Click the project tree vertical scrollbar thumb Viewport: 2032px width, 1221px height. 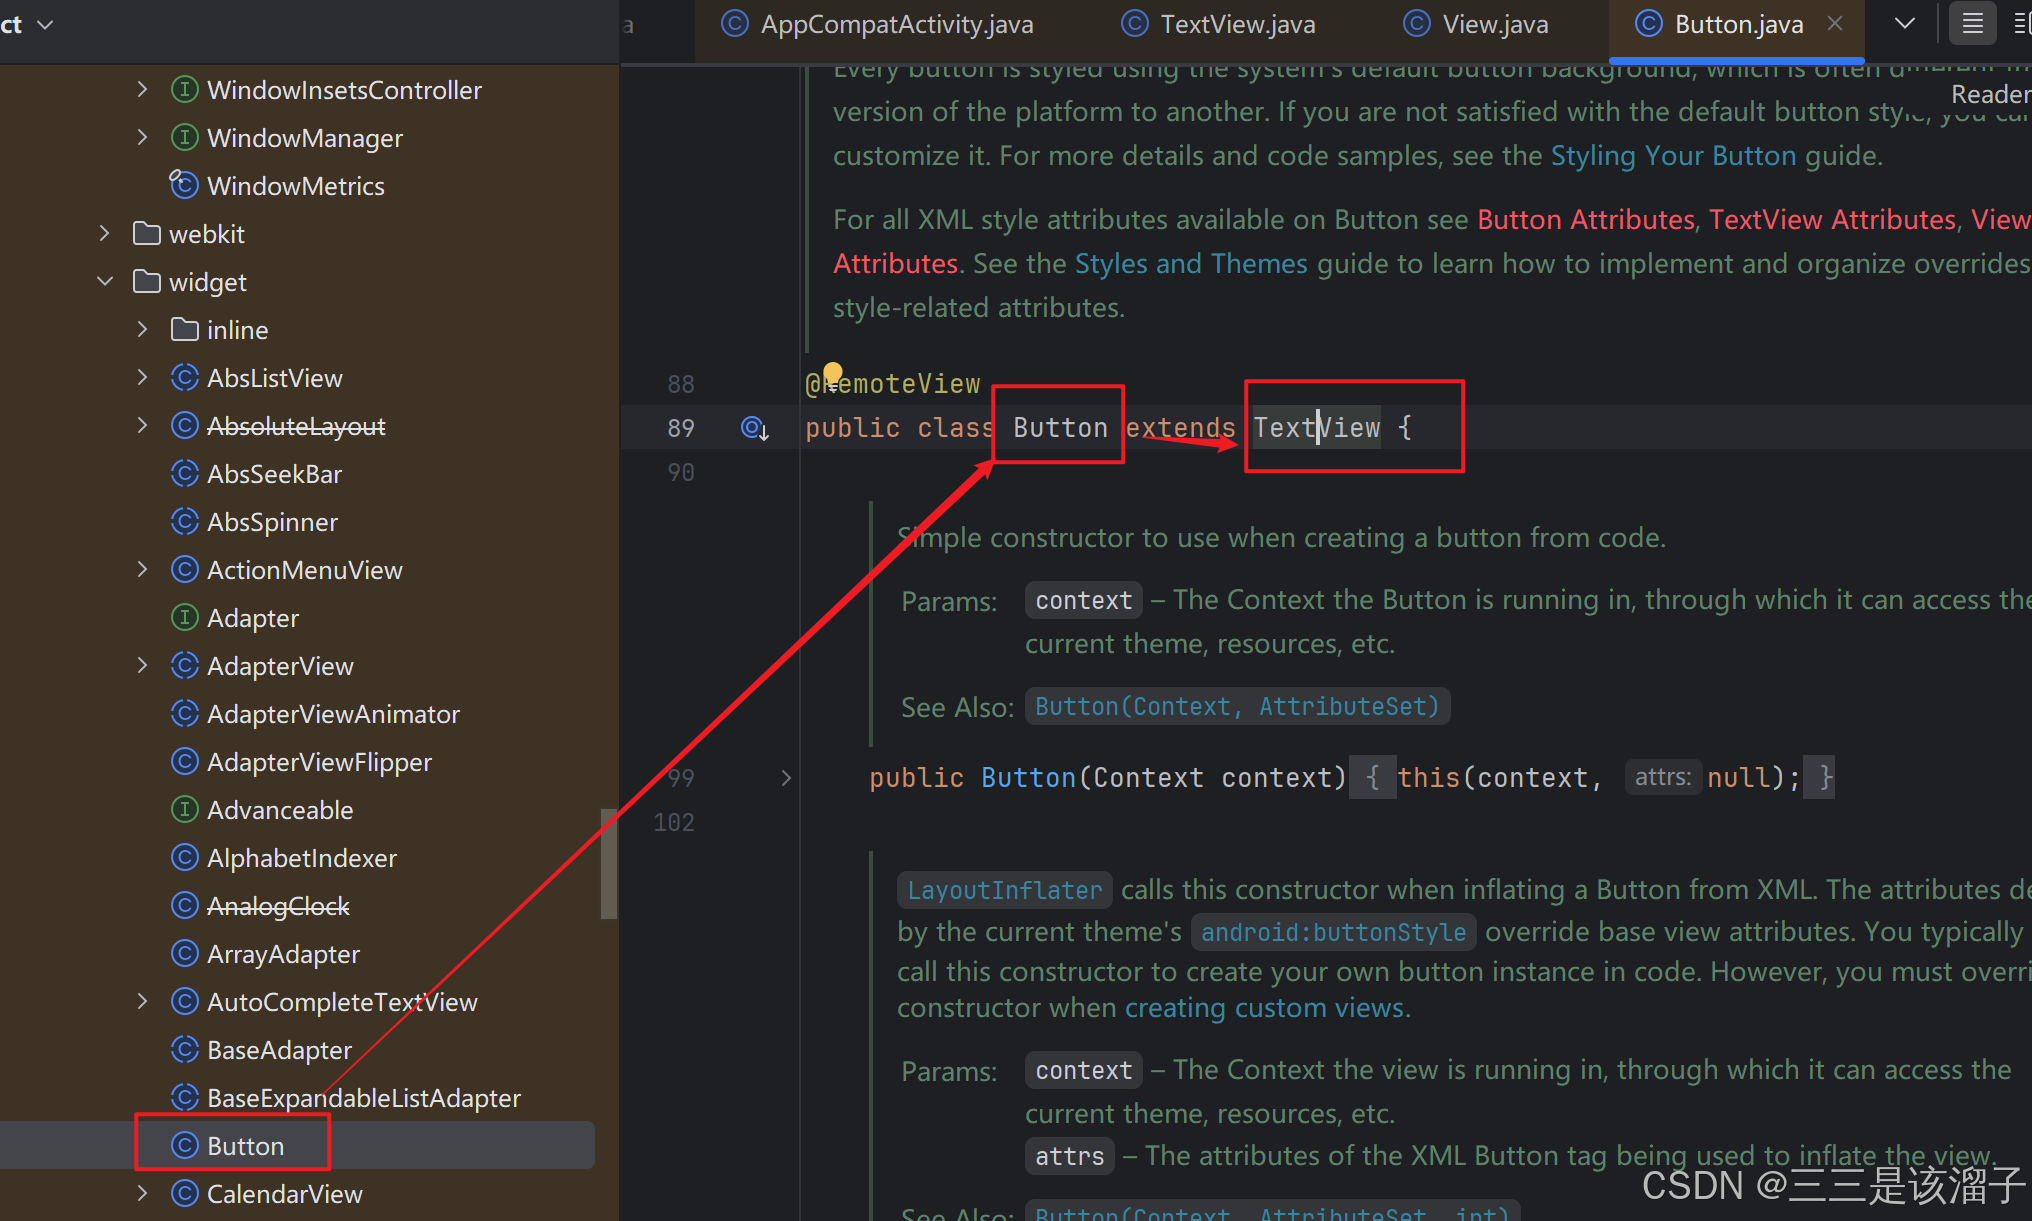(608, 863)
